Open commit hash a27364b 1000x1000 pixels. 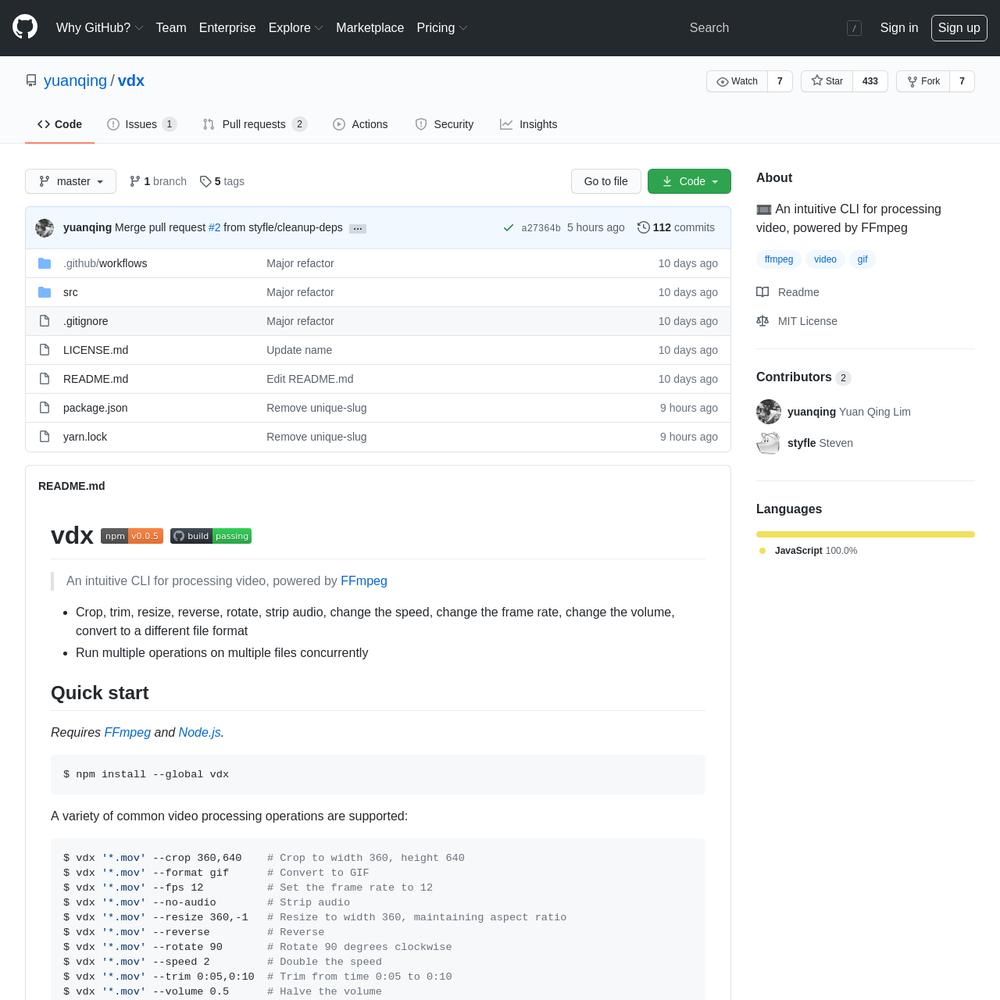[x=541, y=228]
